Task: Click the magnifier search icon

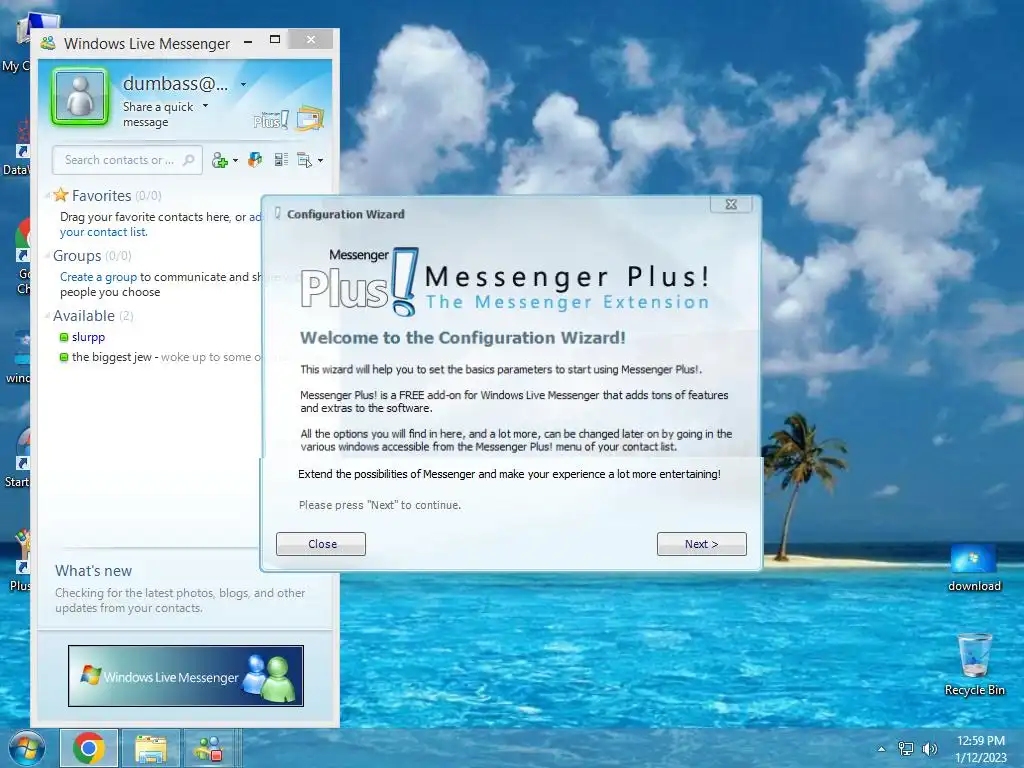Action: (x=189, y=160)
